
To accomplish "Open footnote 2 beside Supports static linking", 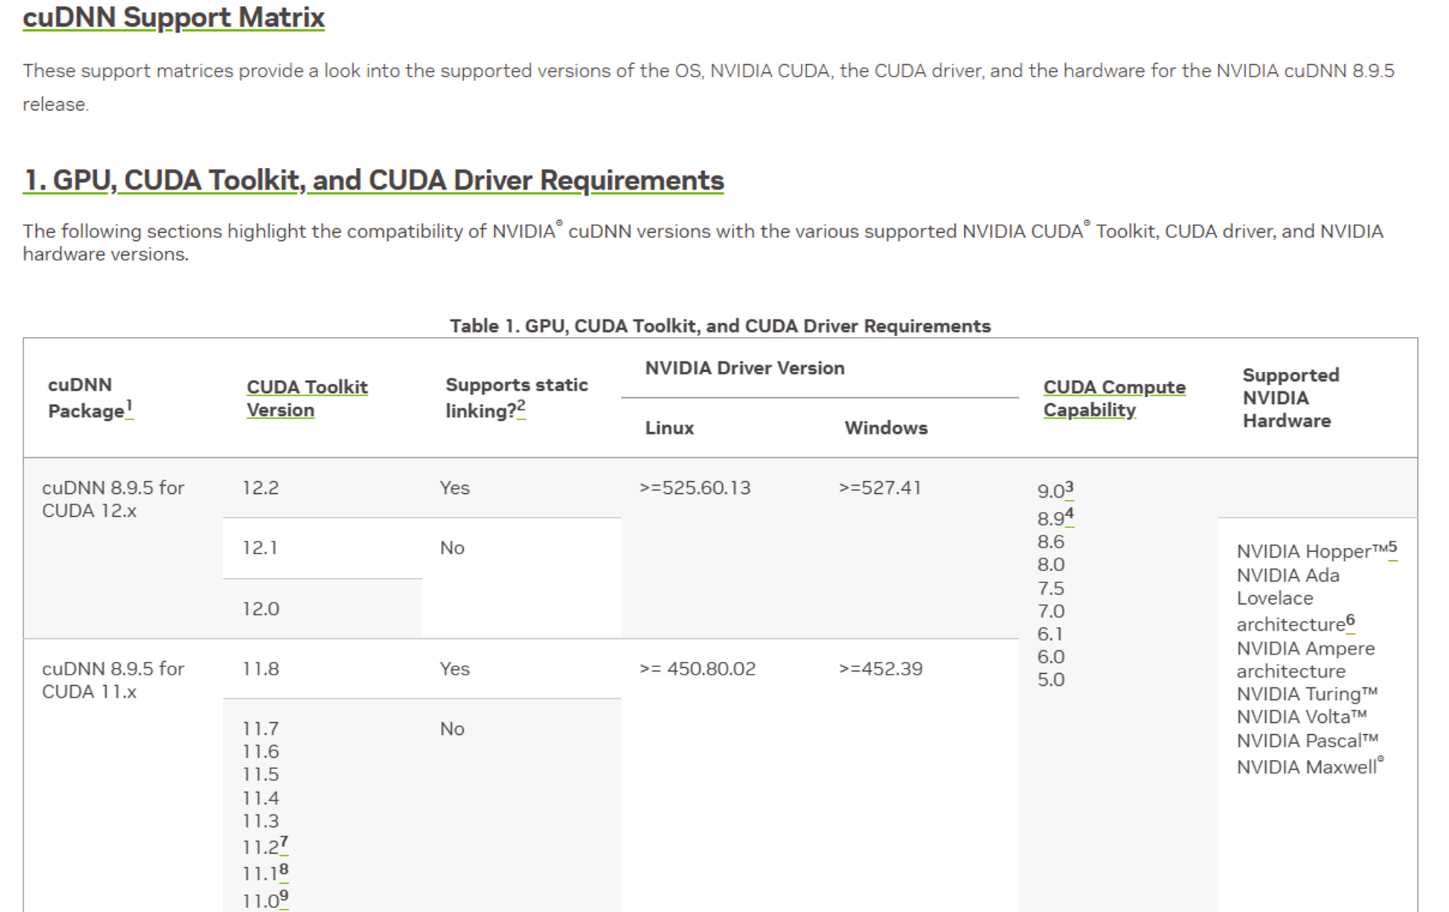I will tap(521, 406).
